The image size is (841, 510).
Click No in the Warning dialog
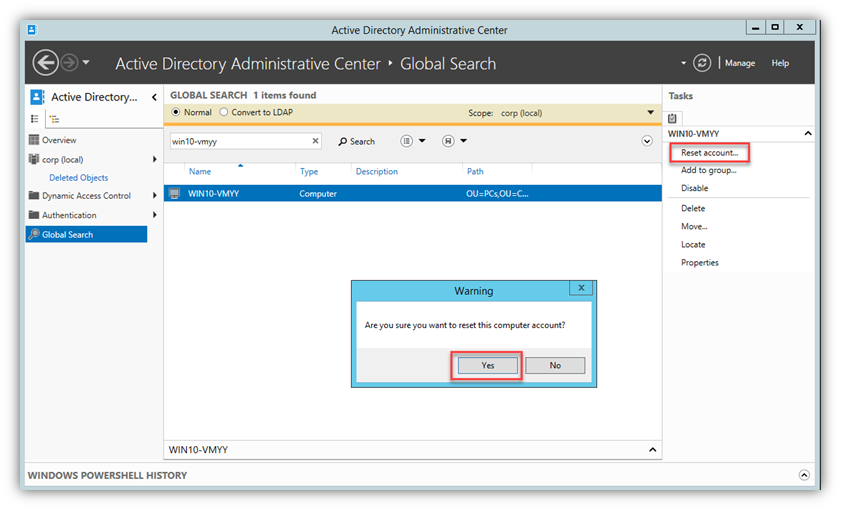pyautogui.click(x=555, y=365)
